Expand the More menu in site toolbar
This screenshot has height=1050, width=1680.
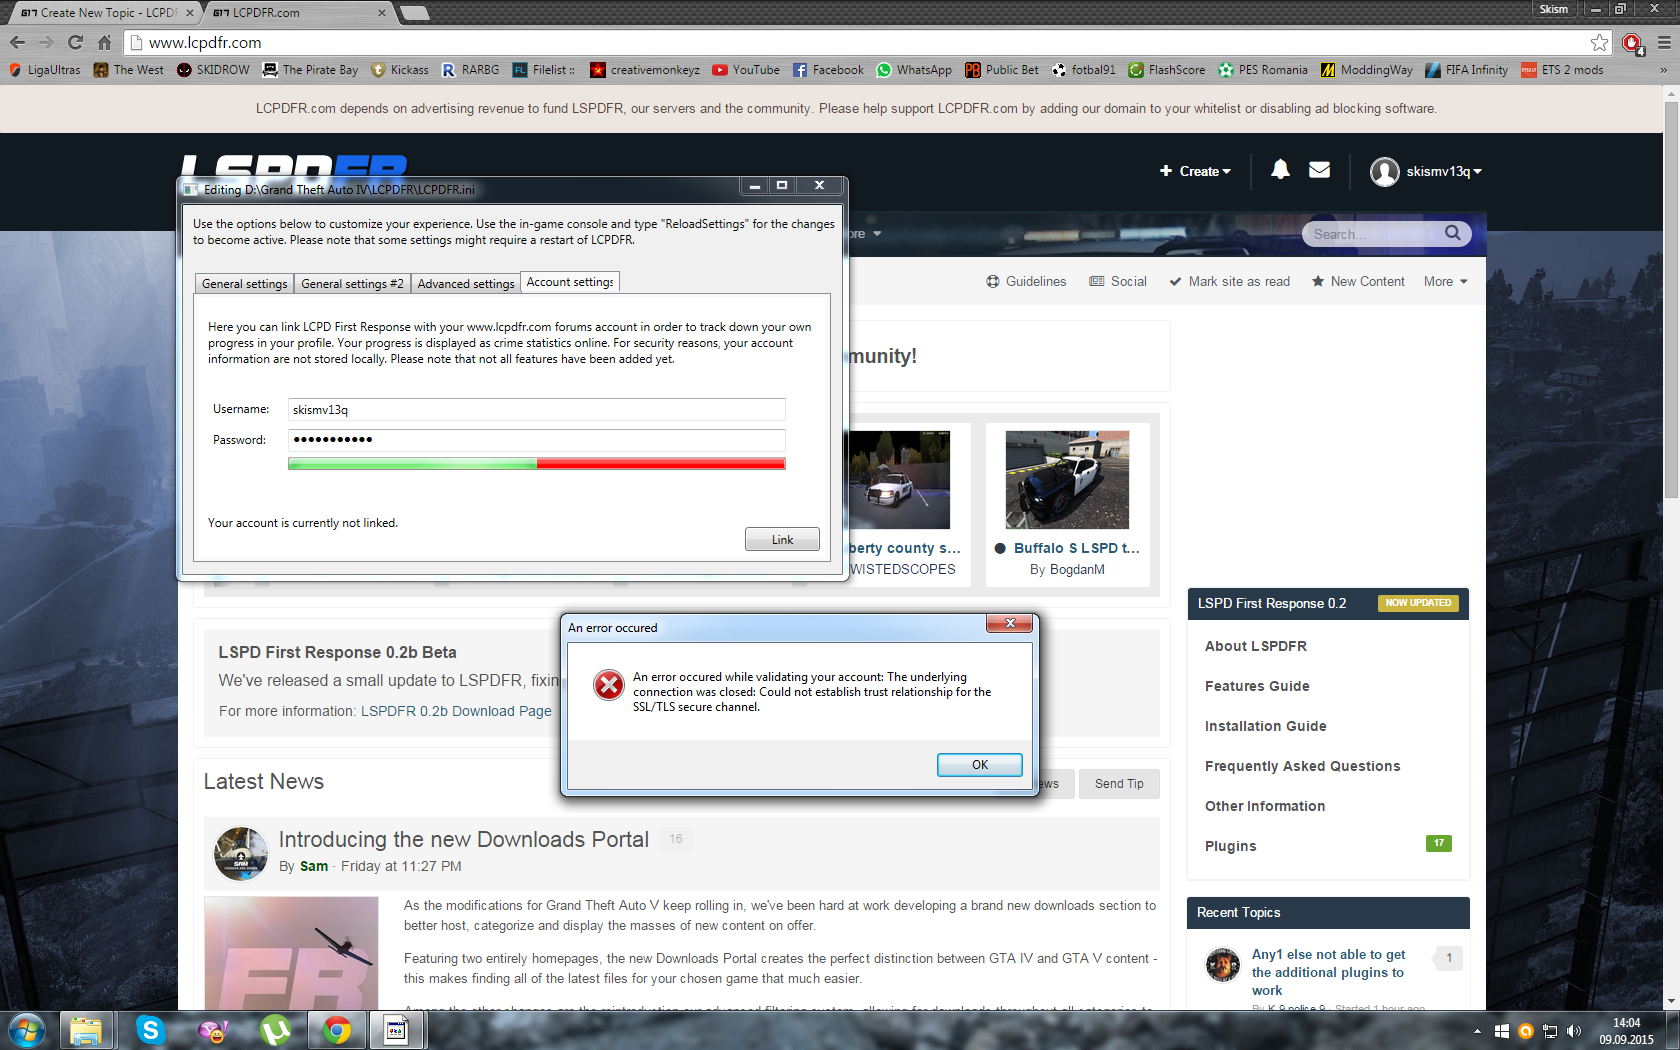1446,281
